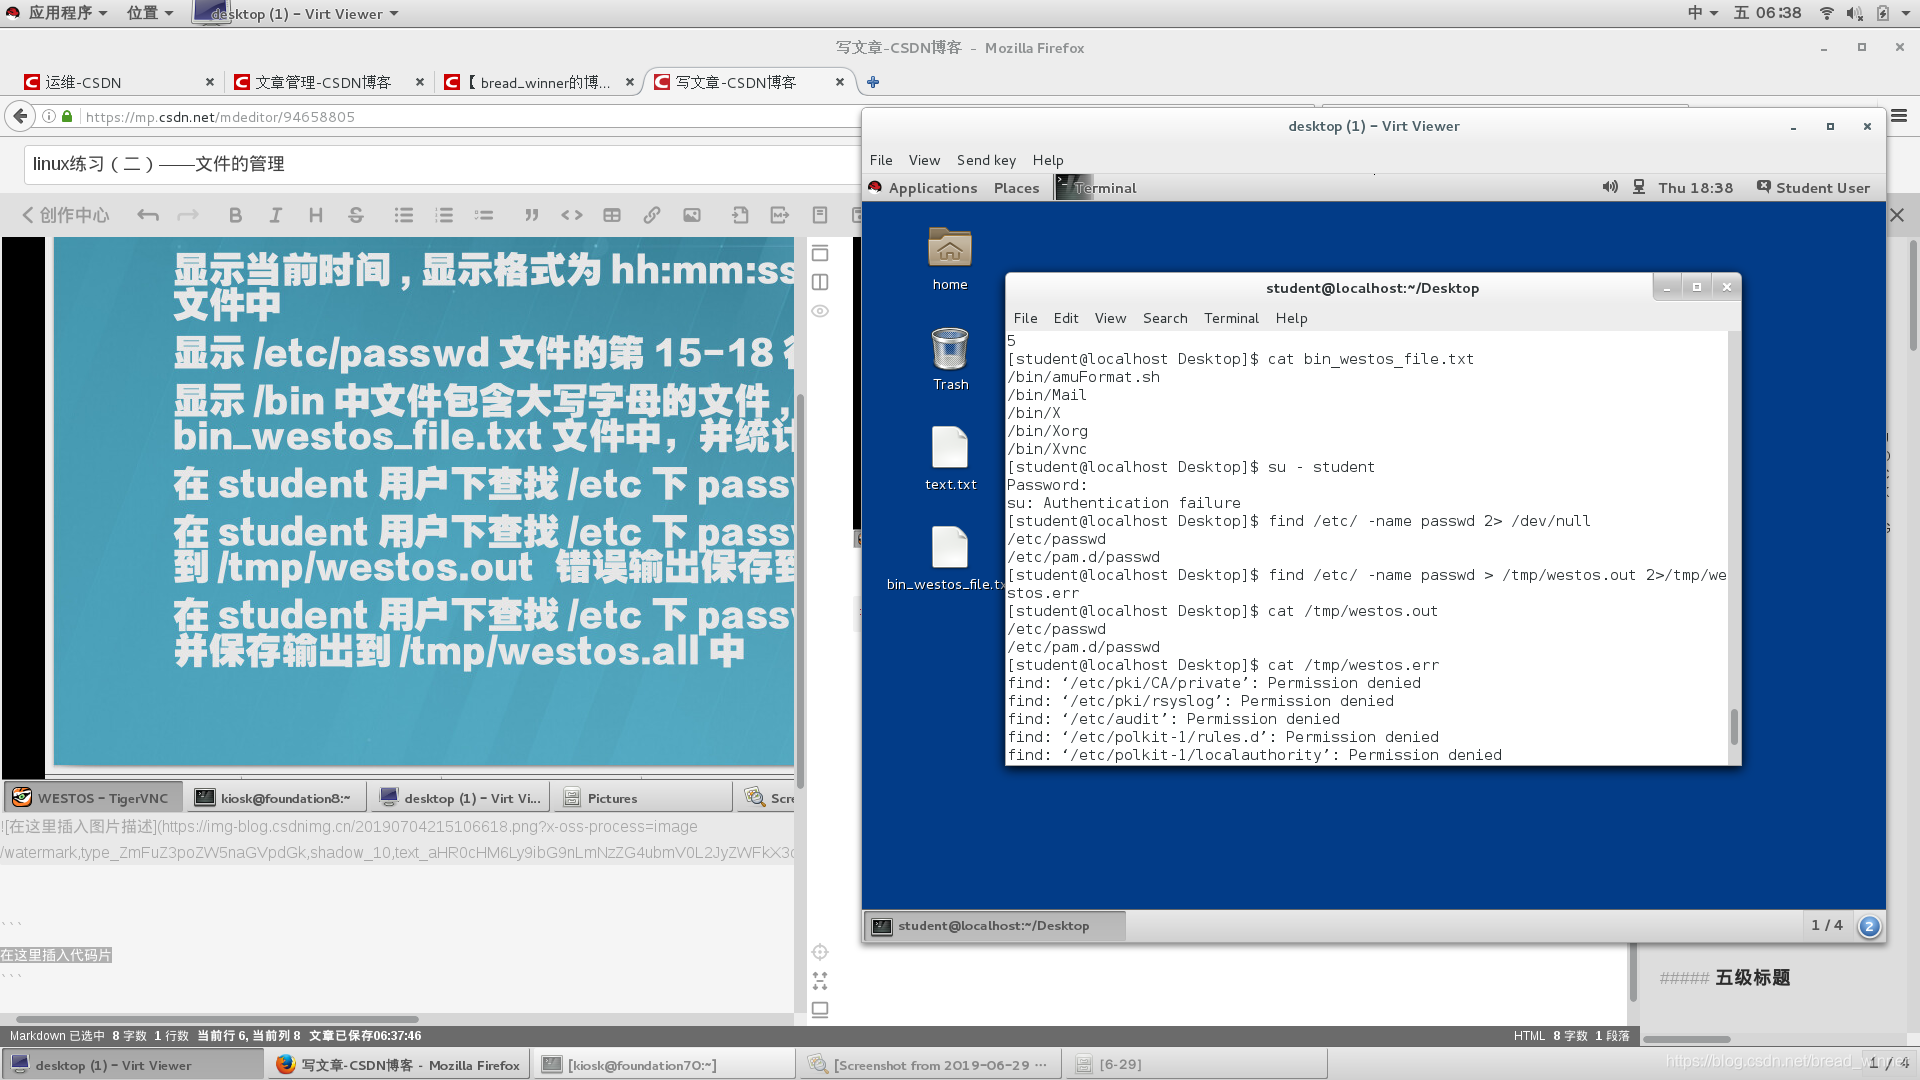Open Search menu in terminal window
The width and height of the screenshot is (1920, 1080).
1165,318
